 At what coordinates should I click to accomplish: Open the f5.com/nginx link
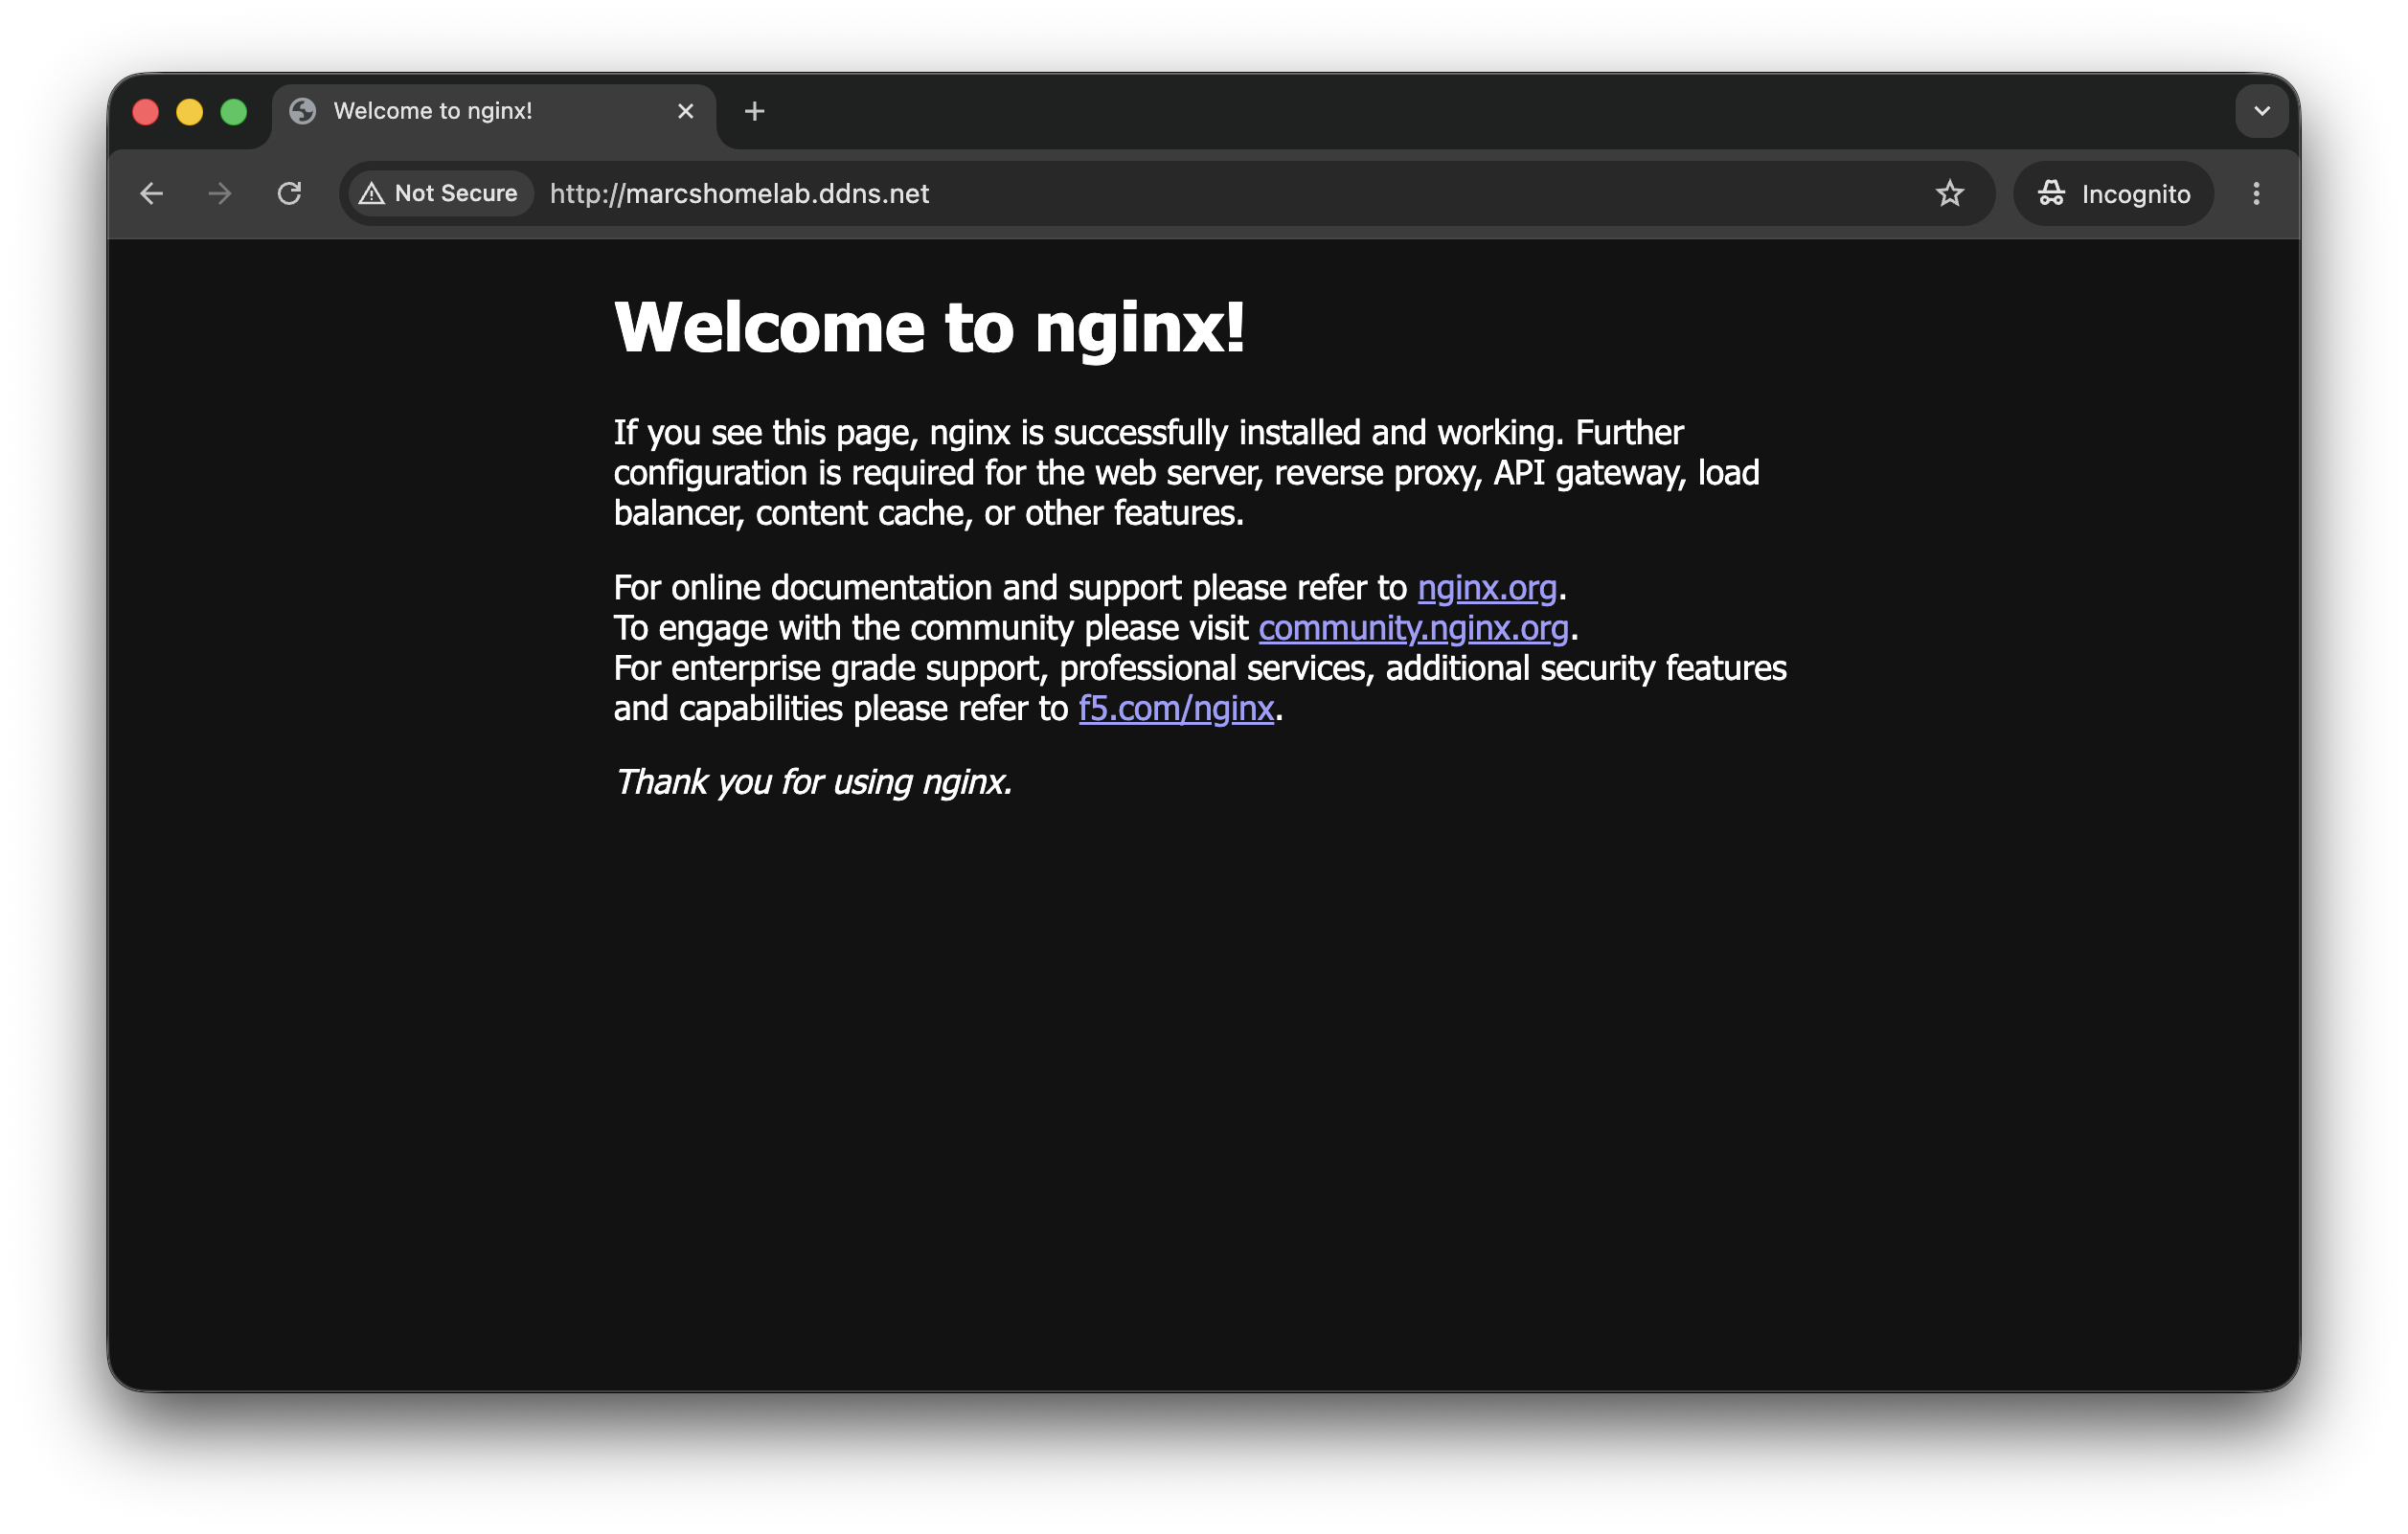[1176, 708]
